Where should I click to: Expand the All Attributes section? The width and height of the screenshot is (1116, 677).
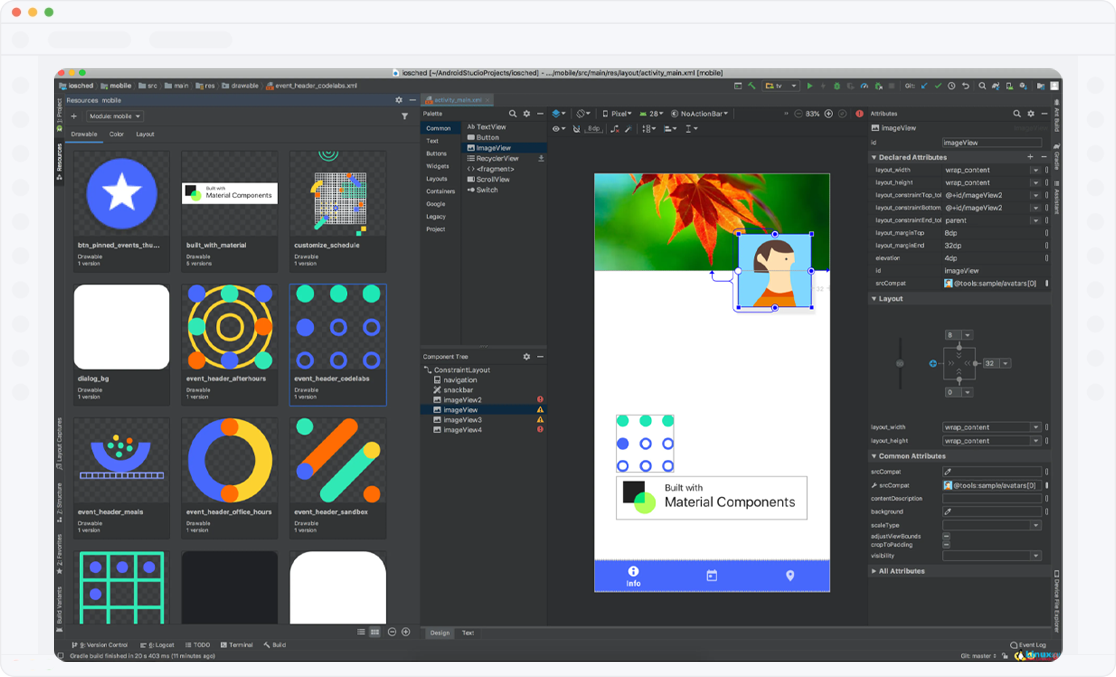coord(900,571)
